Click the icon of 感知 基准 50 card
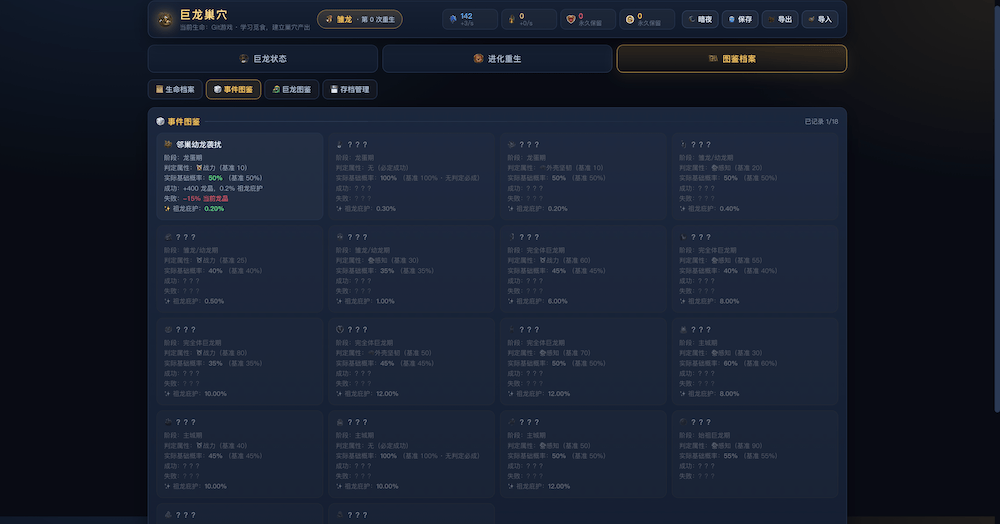The height and width of the screenshot is (524, 1000). click(511, 422)
